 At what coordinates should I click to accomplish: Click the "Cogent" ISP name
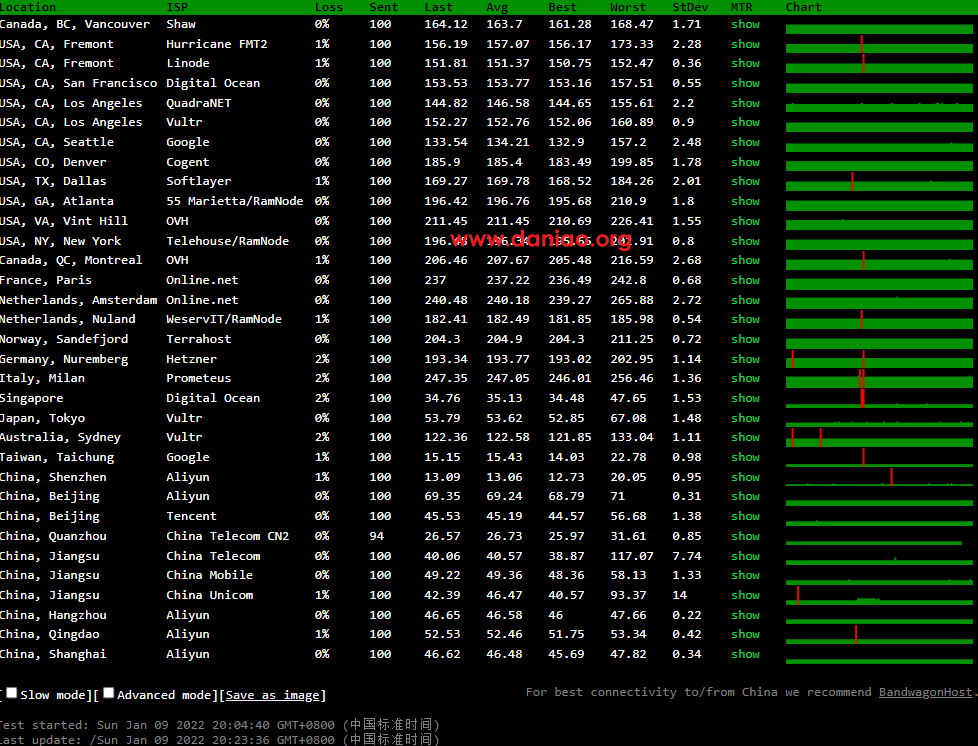tap(188, 162)
